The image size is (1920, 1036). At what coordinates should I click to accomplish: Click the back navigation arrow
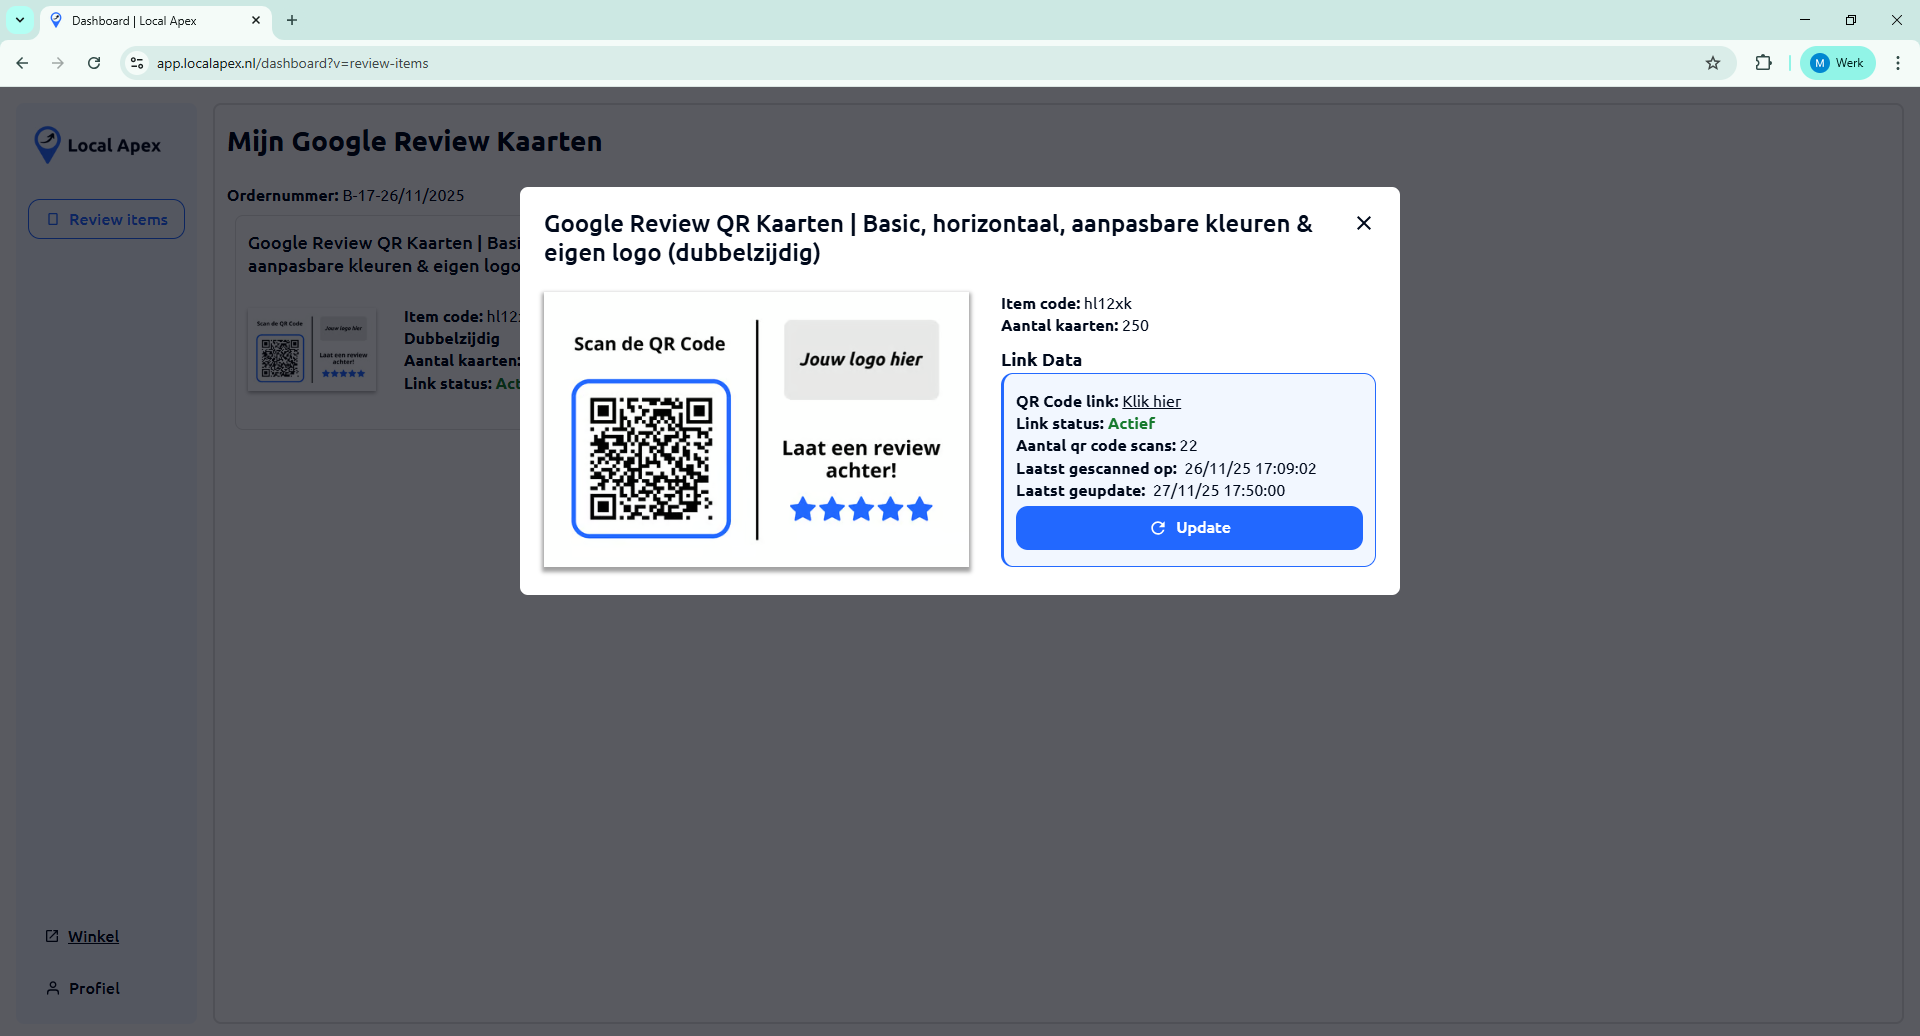[x=22, y=62]
